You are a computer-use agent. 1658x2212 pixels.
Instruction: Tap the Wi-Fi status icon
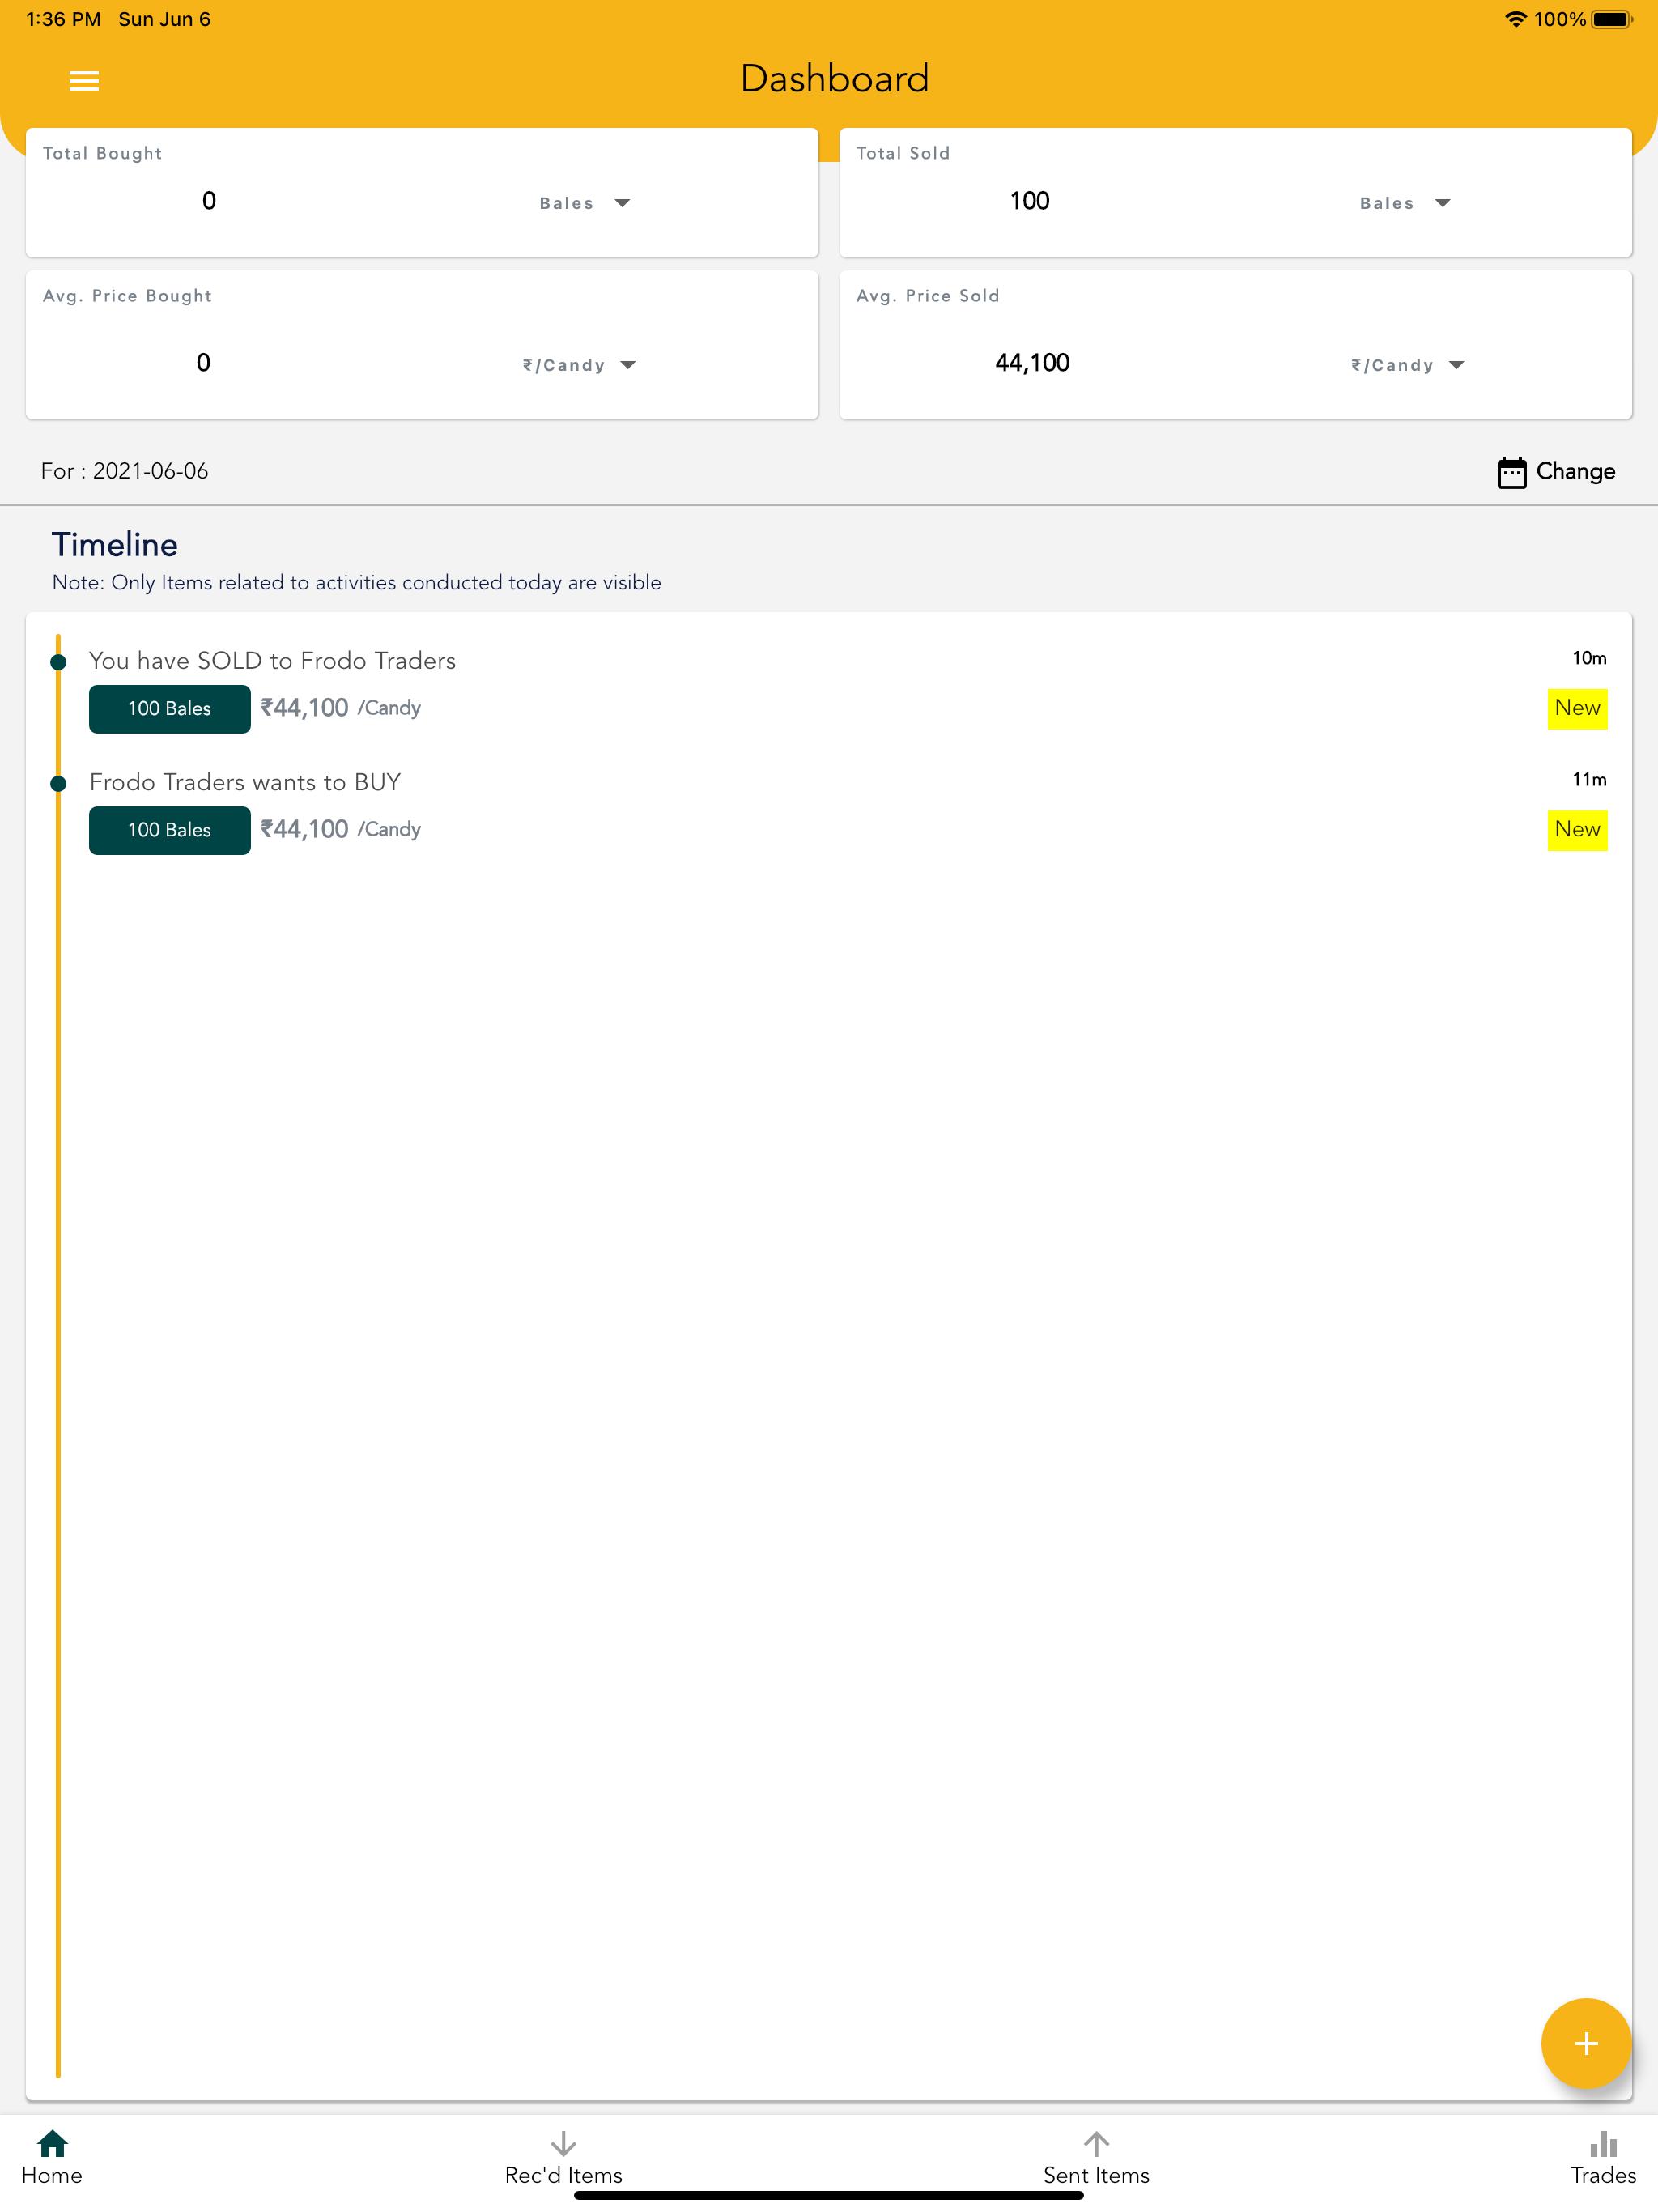coord(1515,19)
